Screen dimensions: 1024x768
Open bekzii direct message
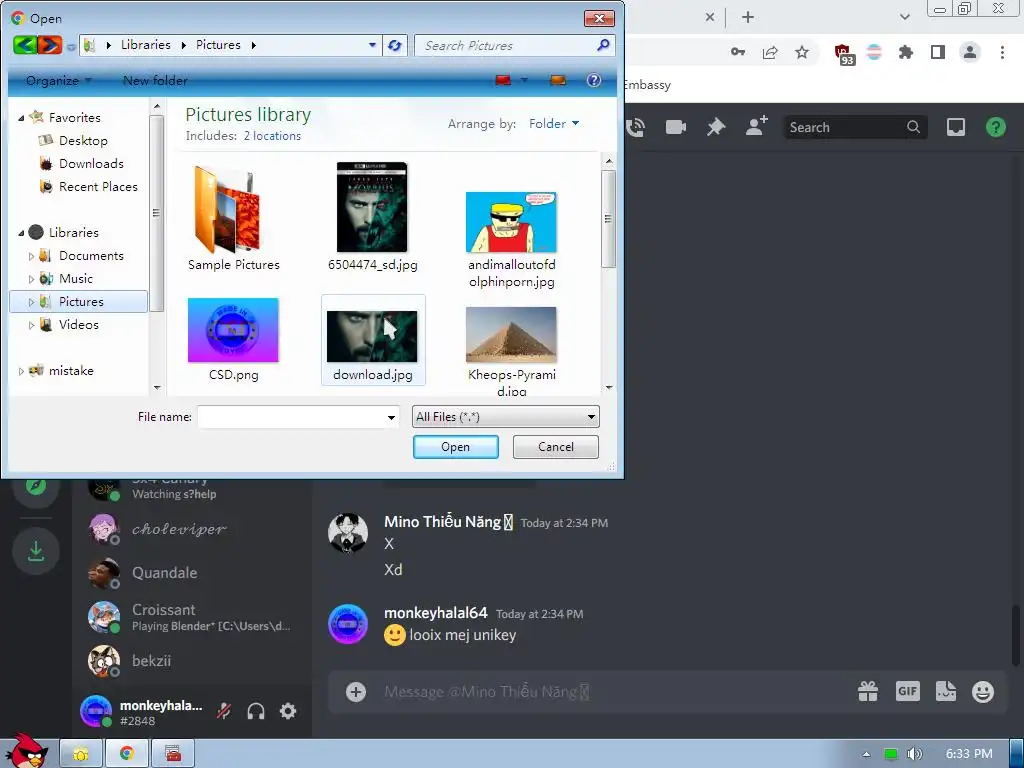(x=193, y=661)
